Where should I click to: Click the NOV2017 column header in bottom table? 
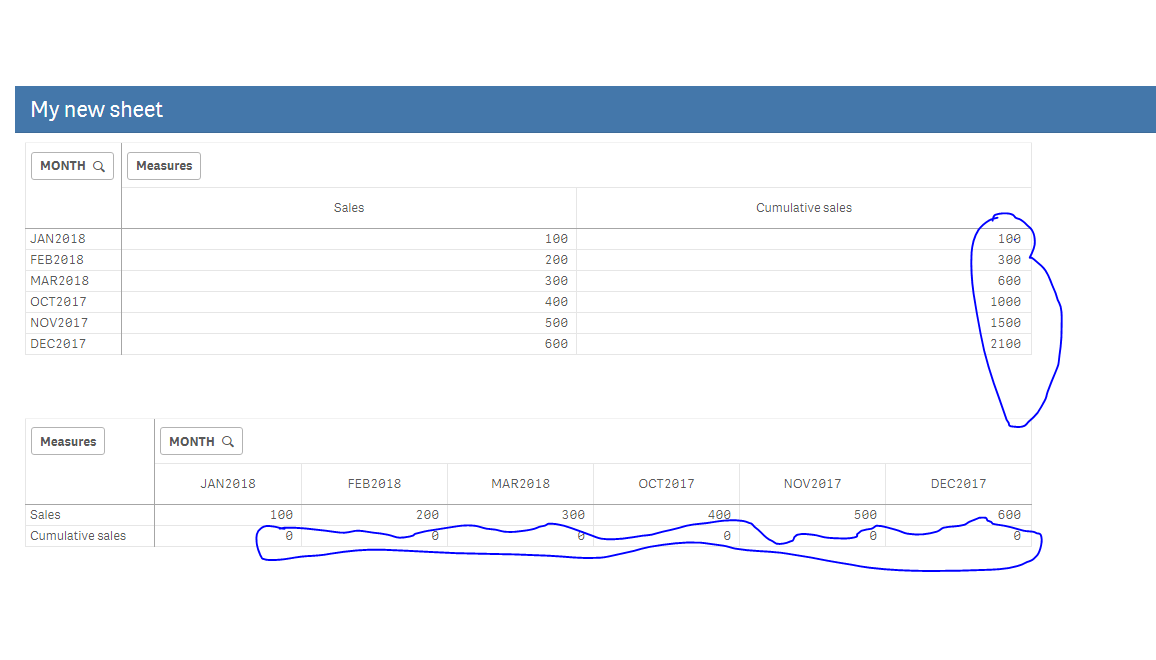[812, 484]
